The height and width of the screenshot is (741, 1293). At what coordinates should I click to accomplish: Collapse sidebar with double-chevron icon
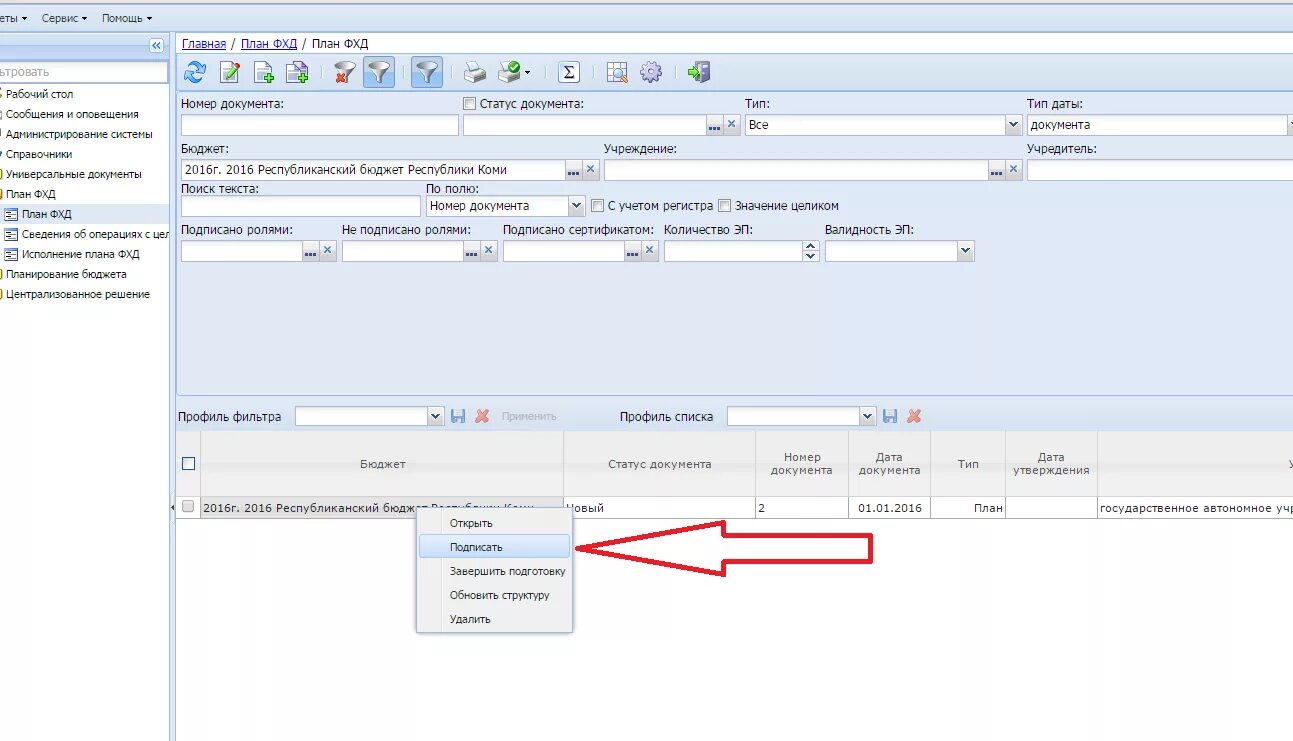[x=156, y=45]
